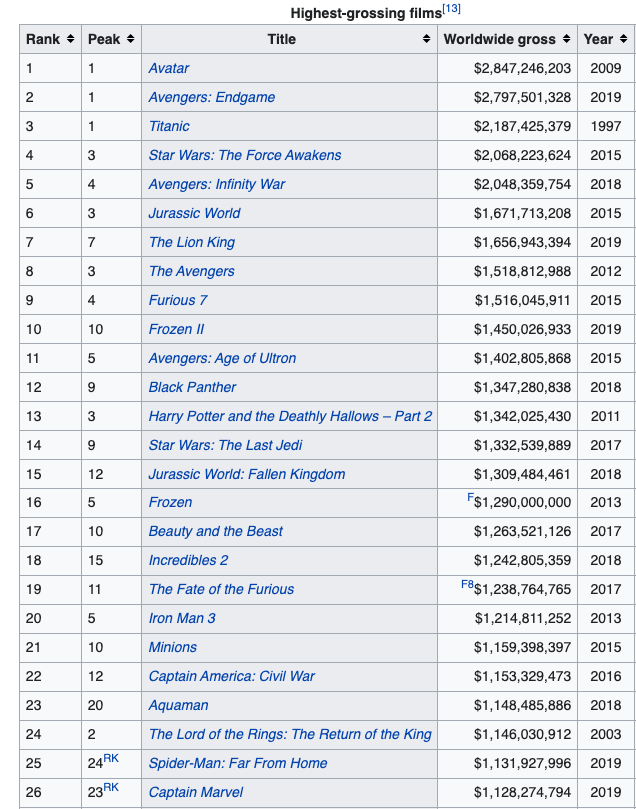Open the F footnote beside Frozen gross
Viewport: 636px width, 809px height.
pyautogui.click(x=470, y=497)
